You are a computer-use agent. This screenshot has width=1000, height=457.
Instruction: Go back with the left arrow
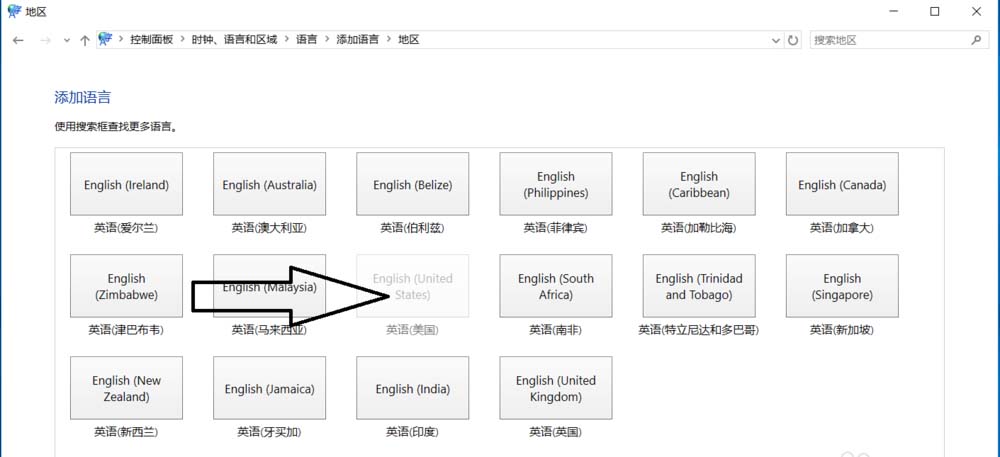pyautogui.click(x=18, y=40)
